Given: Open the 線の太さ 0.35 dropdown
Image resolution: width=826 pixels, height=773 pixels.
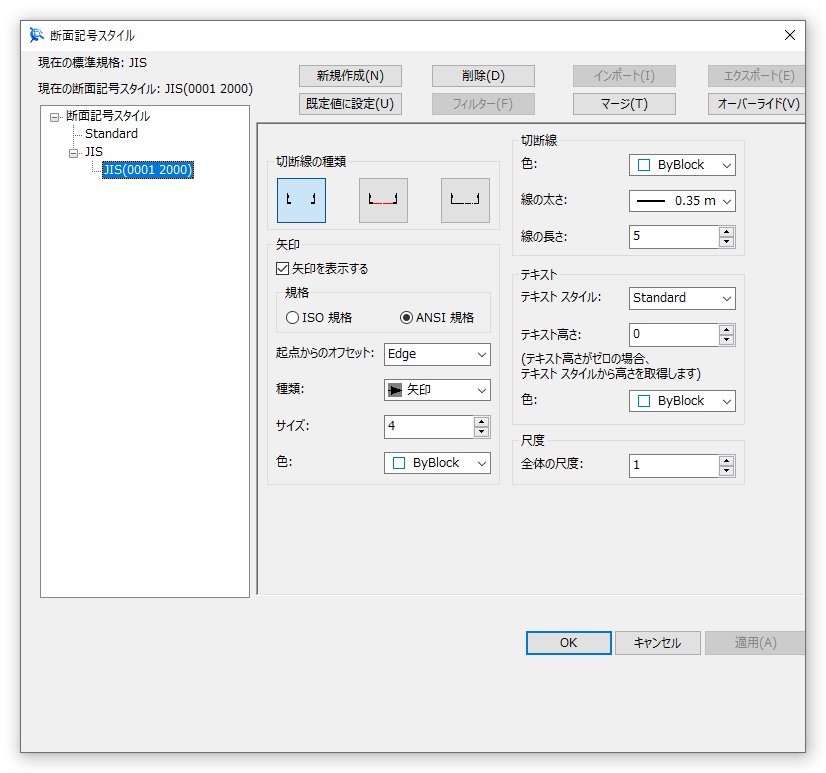Looking at the screenshot, I should point(682,201).
